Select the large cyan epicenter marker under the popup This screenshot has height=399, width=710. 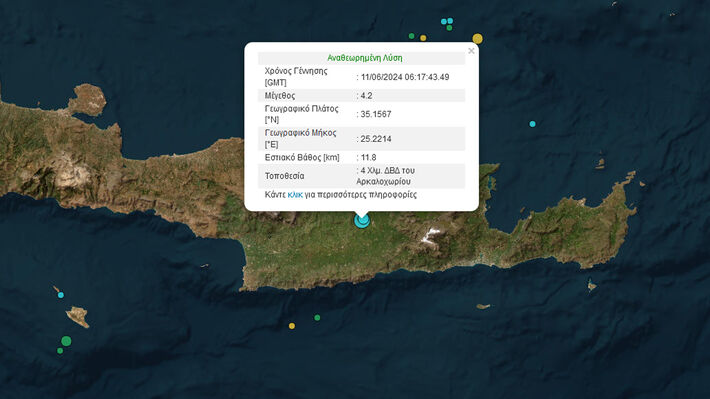(x=362, y=221)
